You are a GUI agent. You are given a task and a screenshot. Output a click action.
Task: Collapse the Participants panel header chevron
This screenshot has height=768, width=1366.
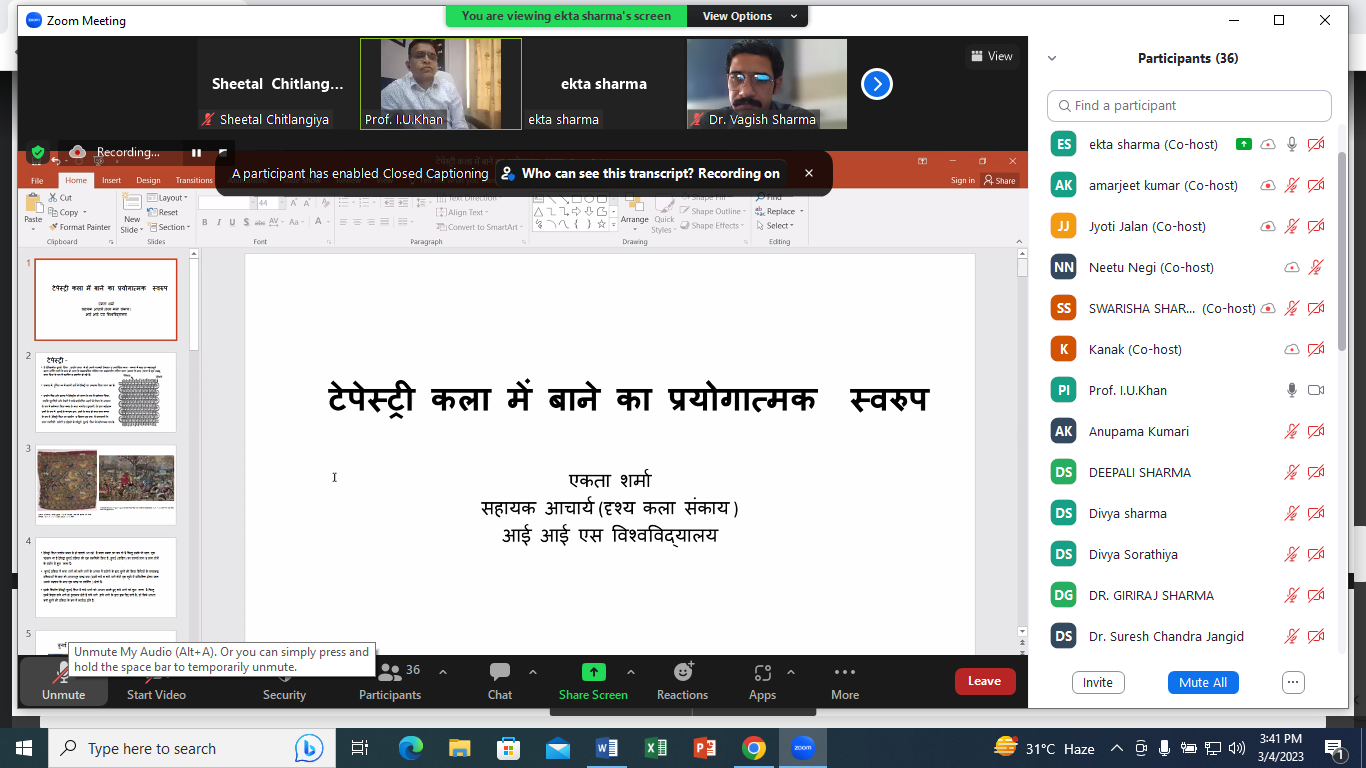[x=1052, y=59]
